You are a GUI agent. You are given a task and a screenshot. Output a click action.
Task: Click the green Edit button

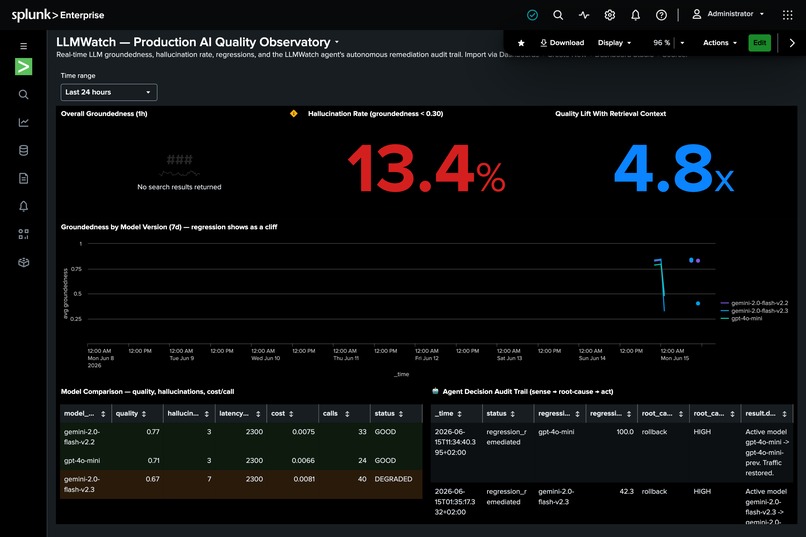pos(759,43)
